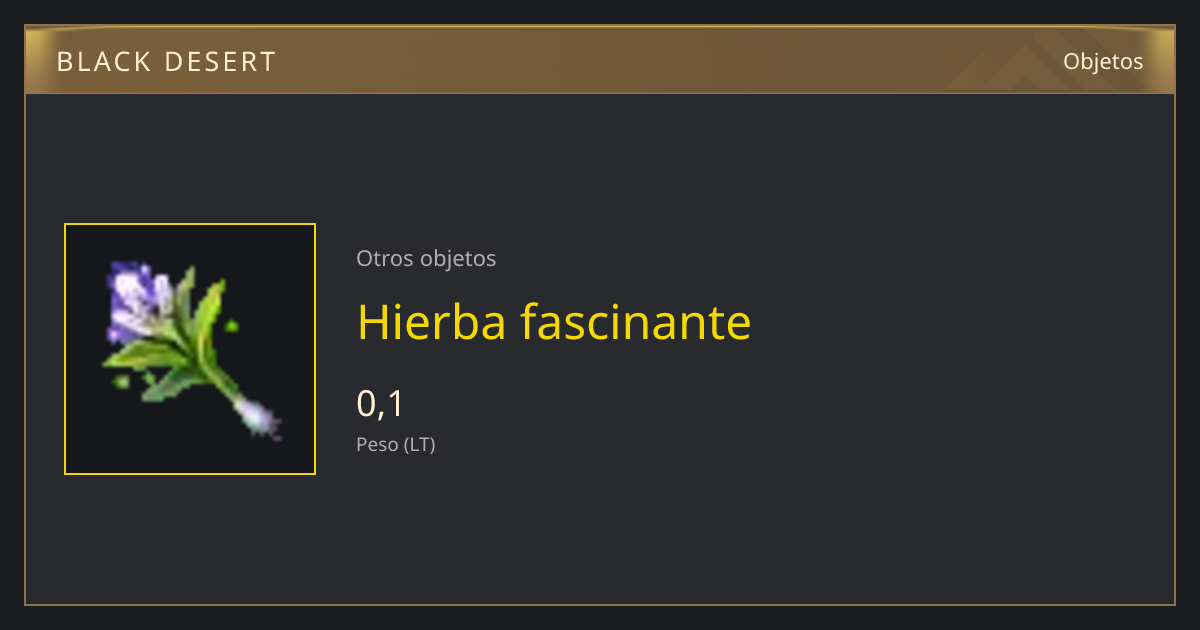Select the Otros objetos category text
Viewport: 1200px width, 630px height.
coord(426,258)
